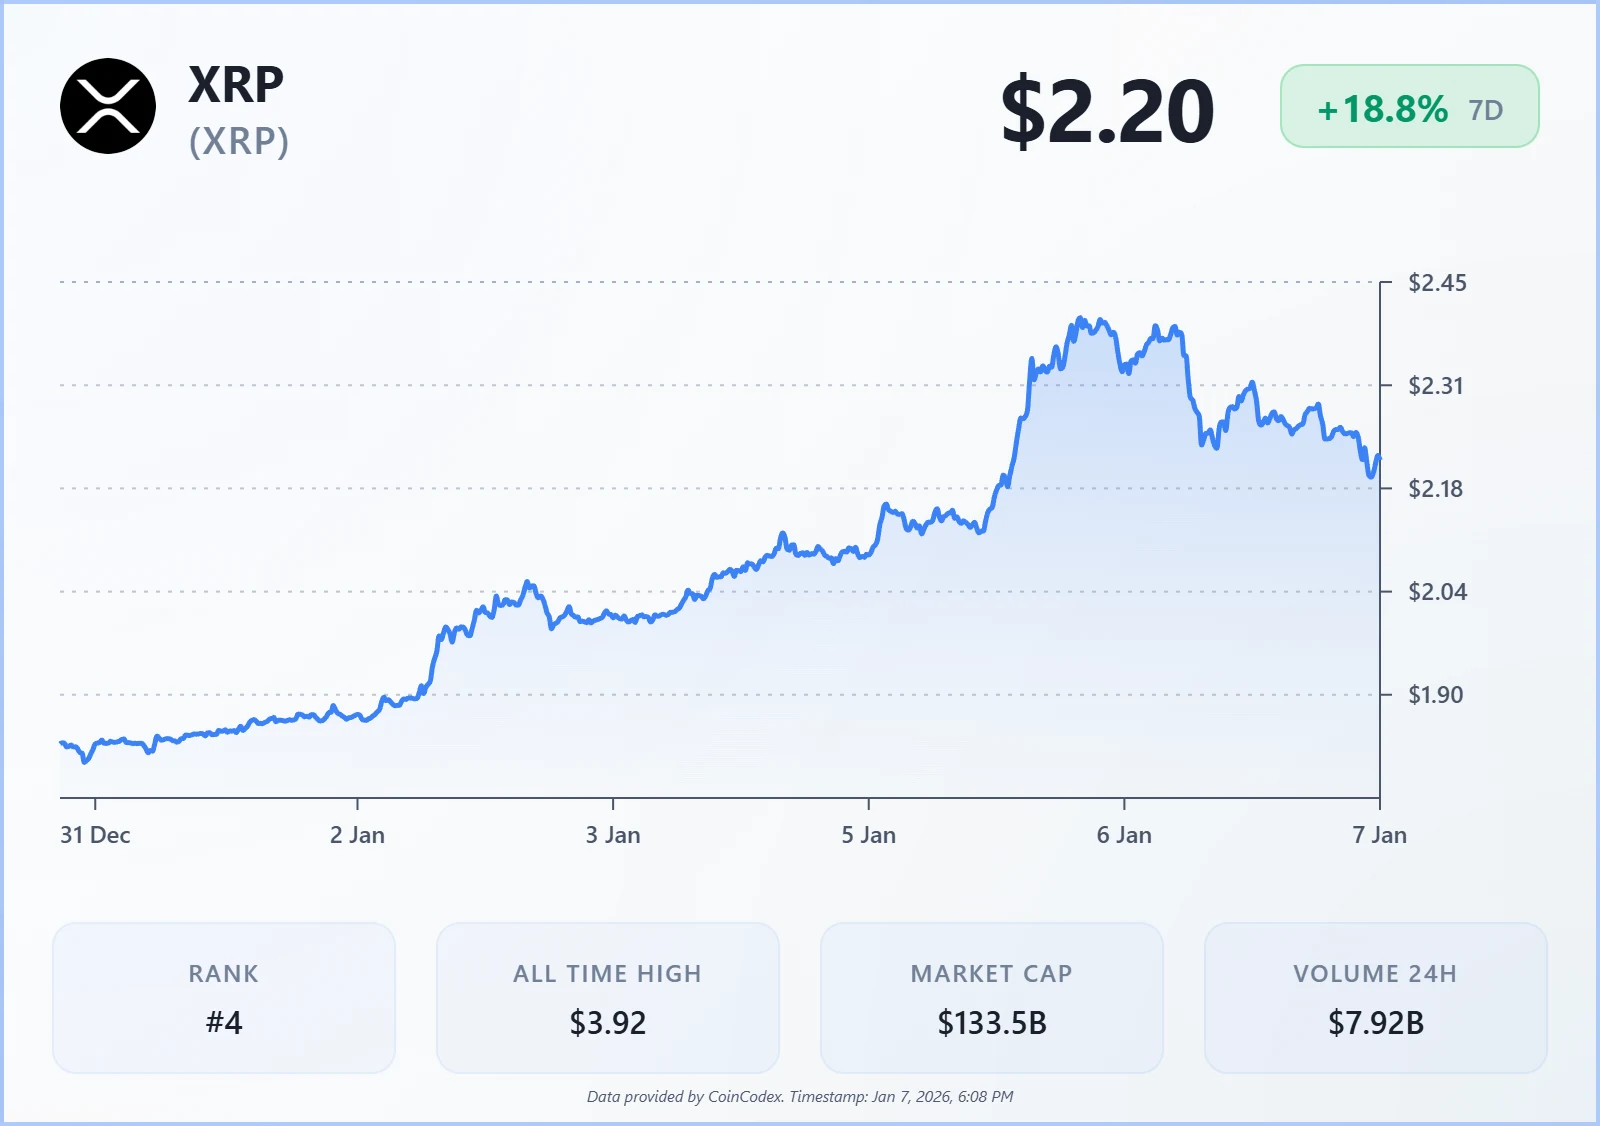
Task: Click the 7 Jan date marker
Action: coord(1379,835)
